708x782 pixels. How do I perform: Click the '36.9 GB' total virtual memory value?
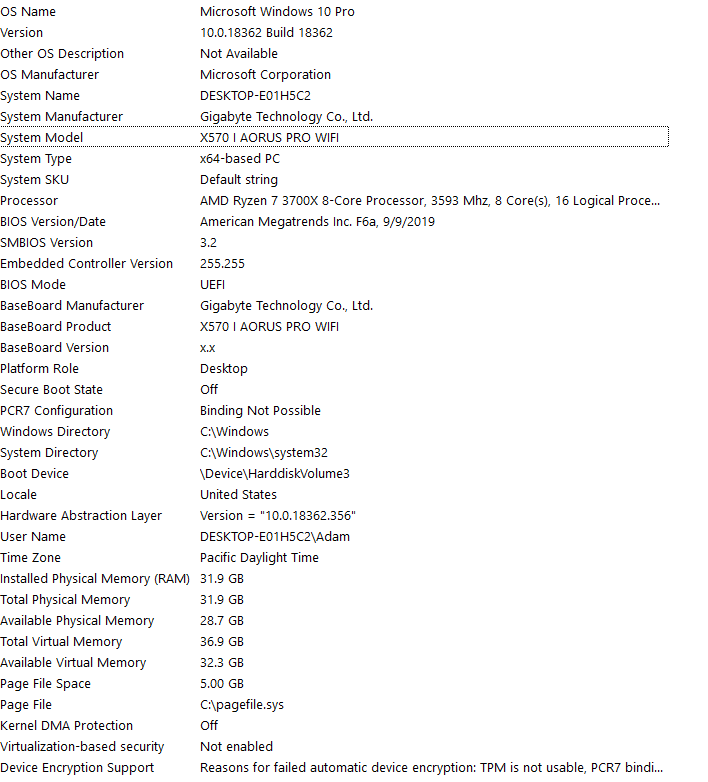click(x=222, y=641)
